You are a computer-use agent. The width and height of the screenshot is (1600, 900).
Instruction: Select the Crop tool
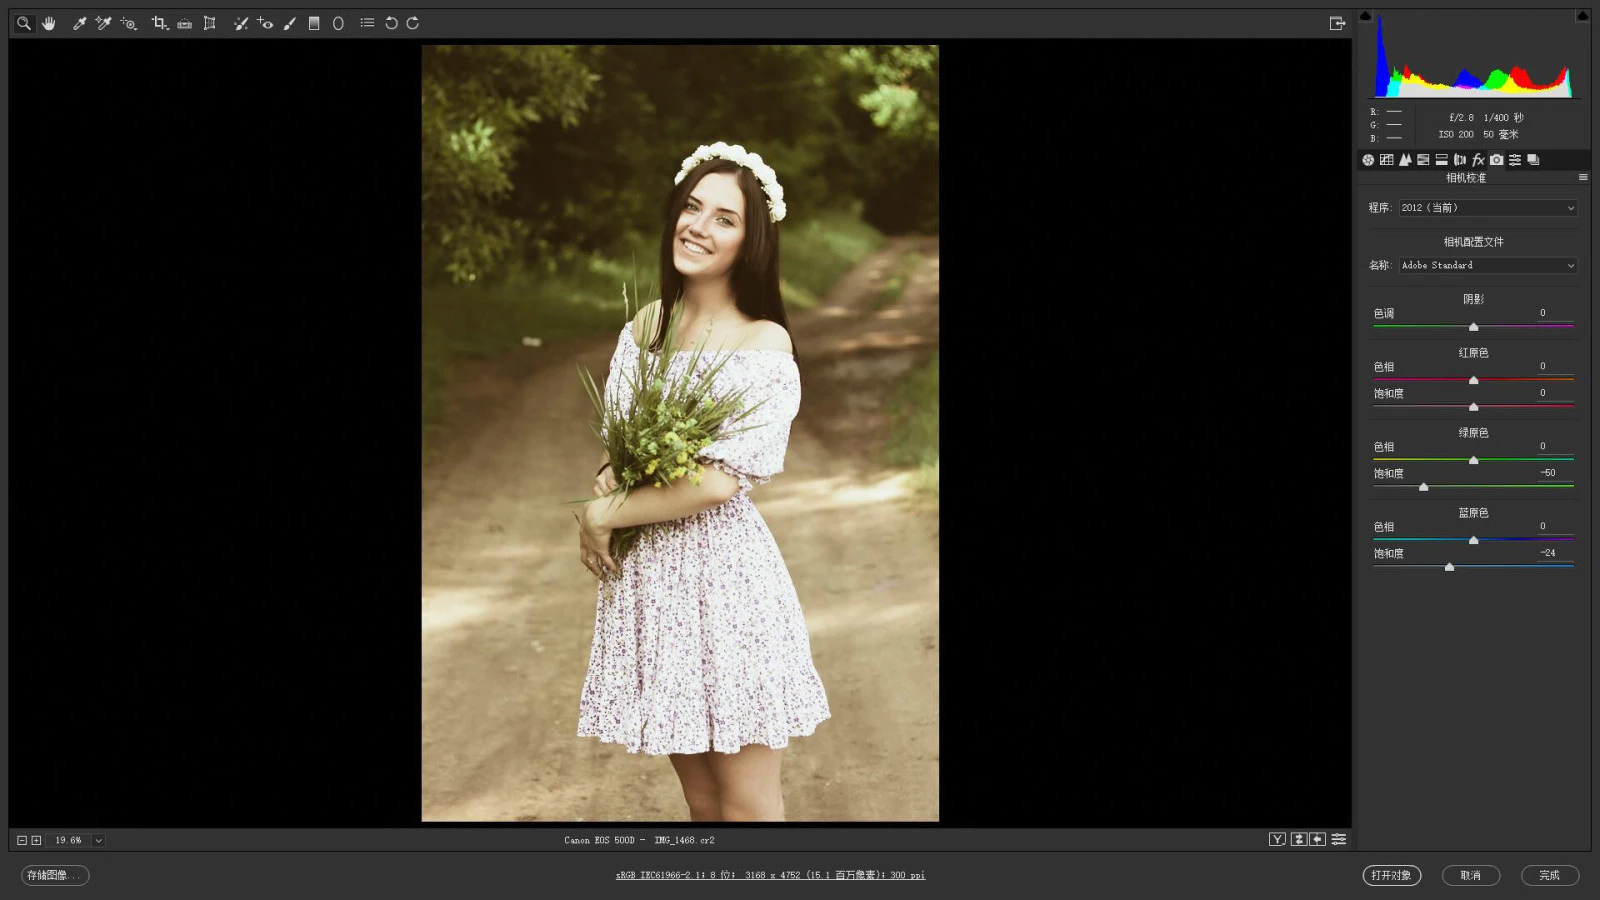pyautogui.click(x=159, y=23)
